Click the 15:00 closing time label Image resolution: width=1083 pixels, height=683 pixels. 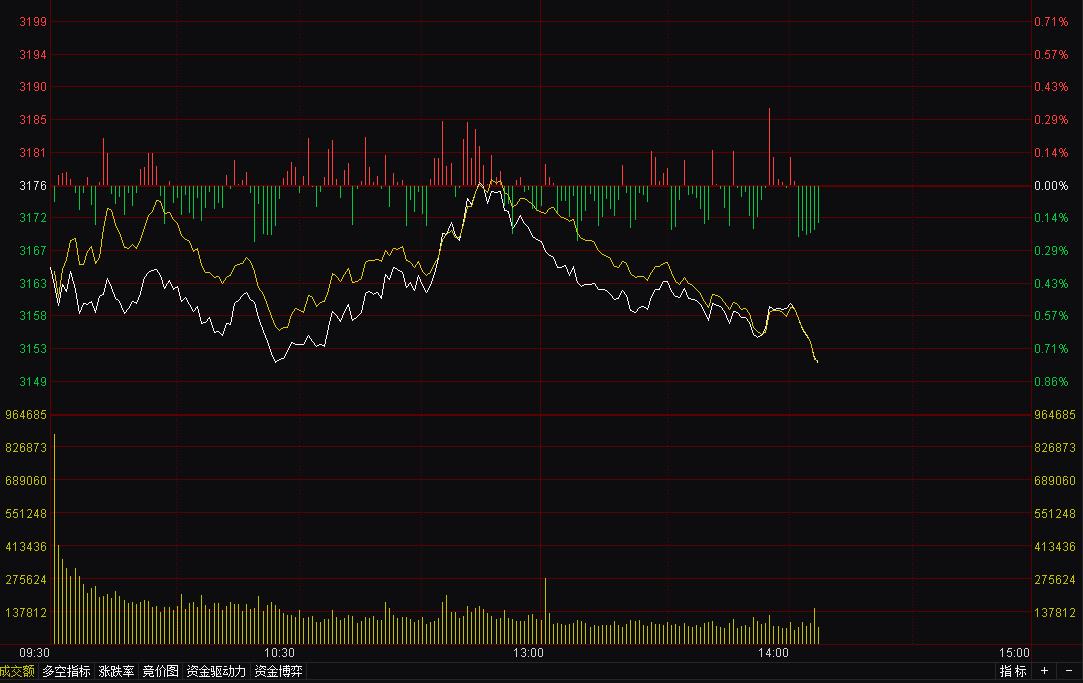1015,653
